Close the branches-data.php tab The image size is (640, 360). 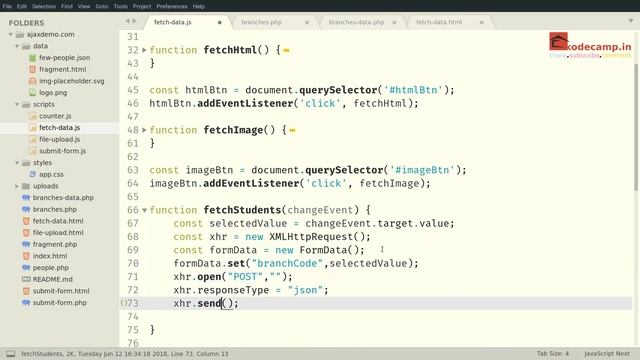394,22
